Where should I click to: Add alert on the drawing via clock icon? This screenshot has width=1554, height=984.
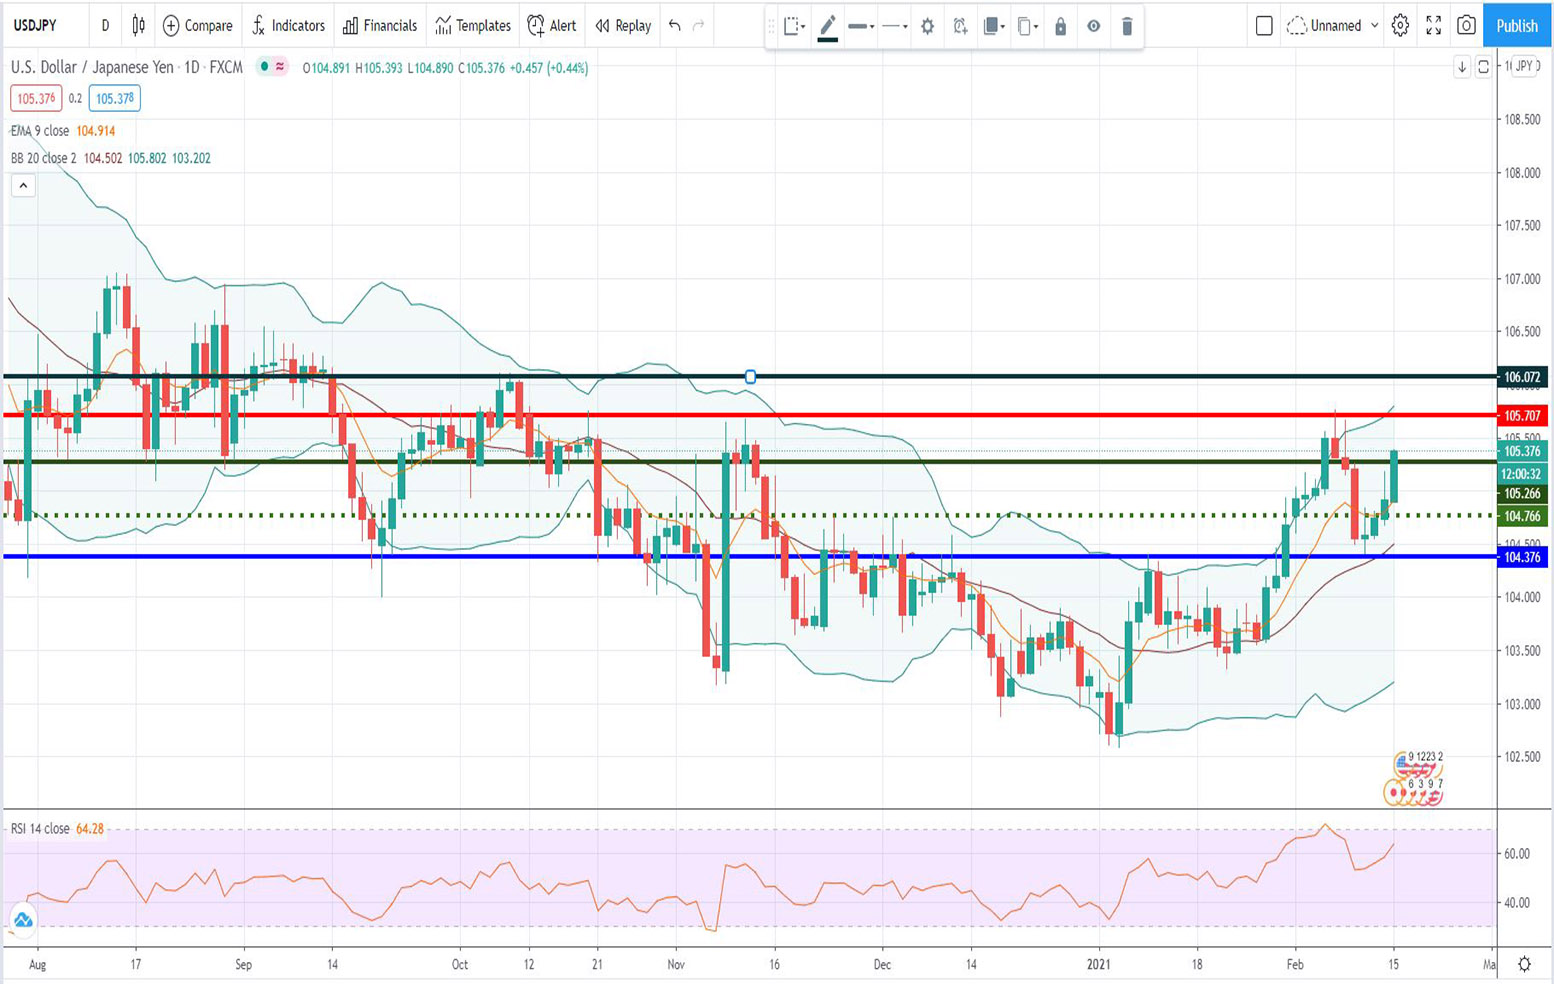coord(958,27)
